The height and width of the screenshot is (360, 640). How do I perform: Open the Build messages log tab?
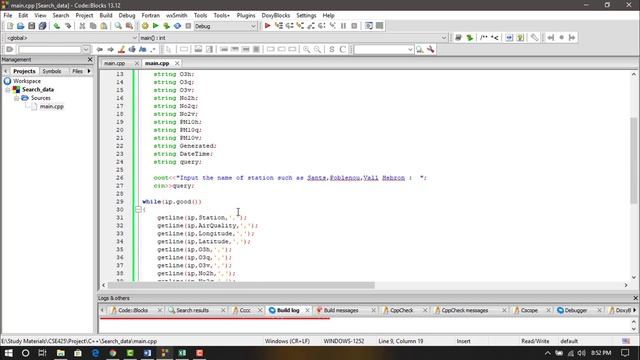[341, 310]
